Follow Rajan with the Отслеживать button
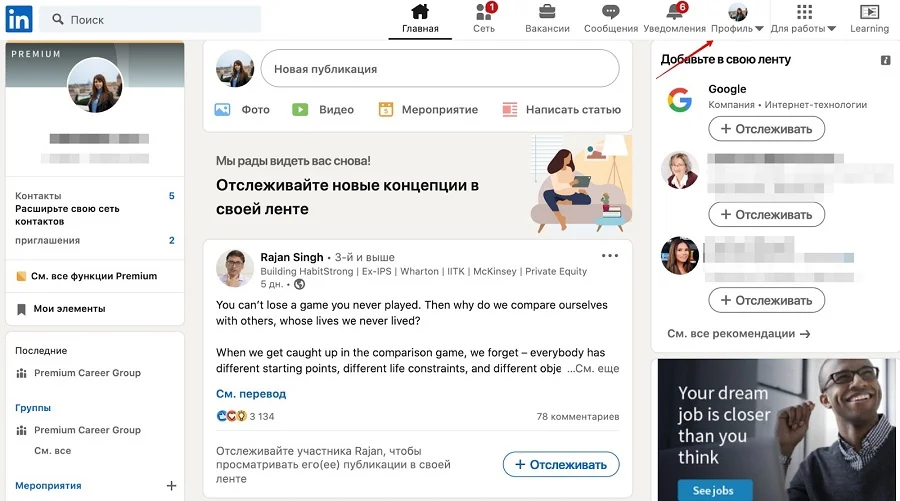The height and width of the screenshot is (501, 900). [561, 464]
